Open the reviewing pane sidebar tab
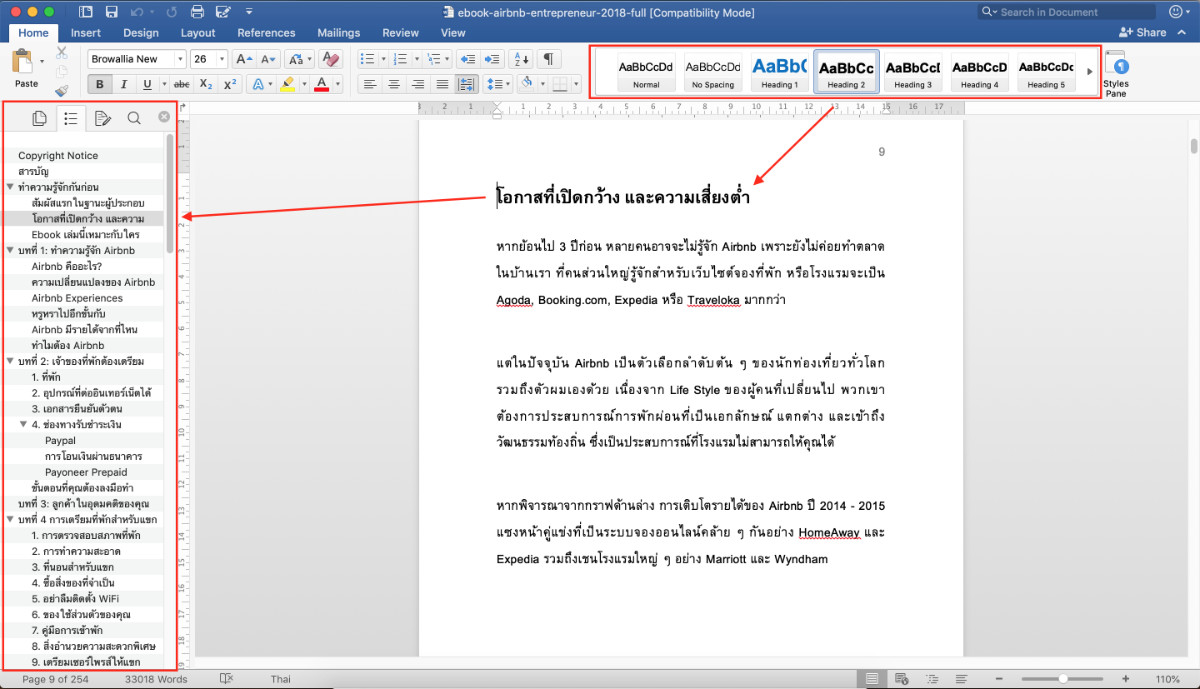 click(102, 119)
